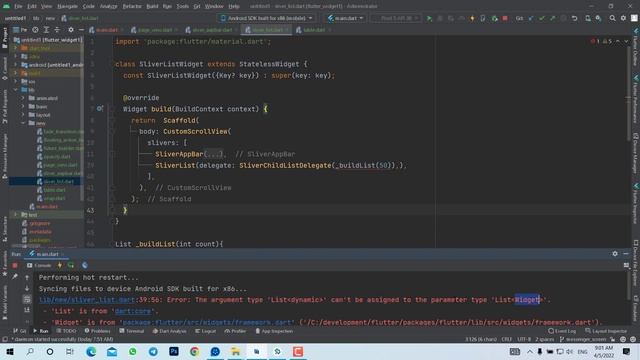This screenshot has width=640, height=360.
Task: Toggle the Flutter Outline side tab
Action: (x=636, y=47)
